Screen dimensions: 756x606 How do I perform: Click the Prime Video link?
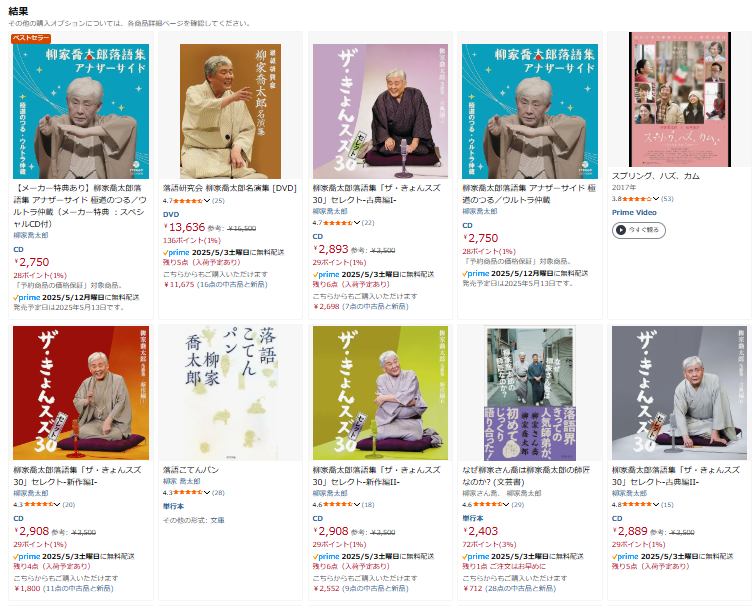coord(634,213)
